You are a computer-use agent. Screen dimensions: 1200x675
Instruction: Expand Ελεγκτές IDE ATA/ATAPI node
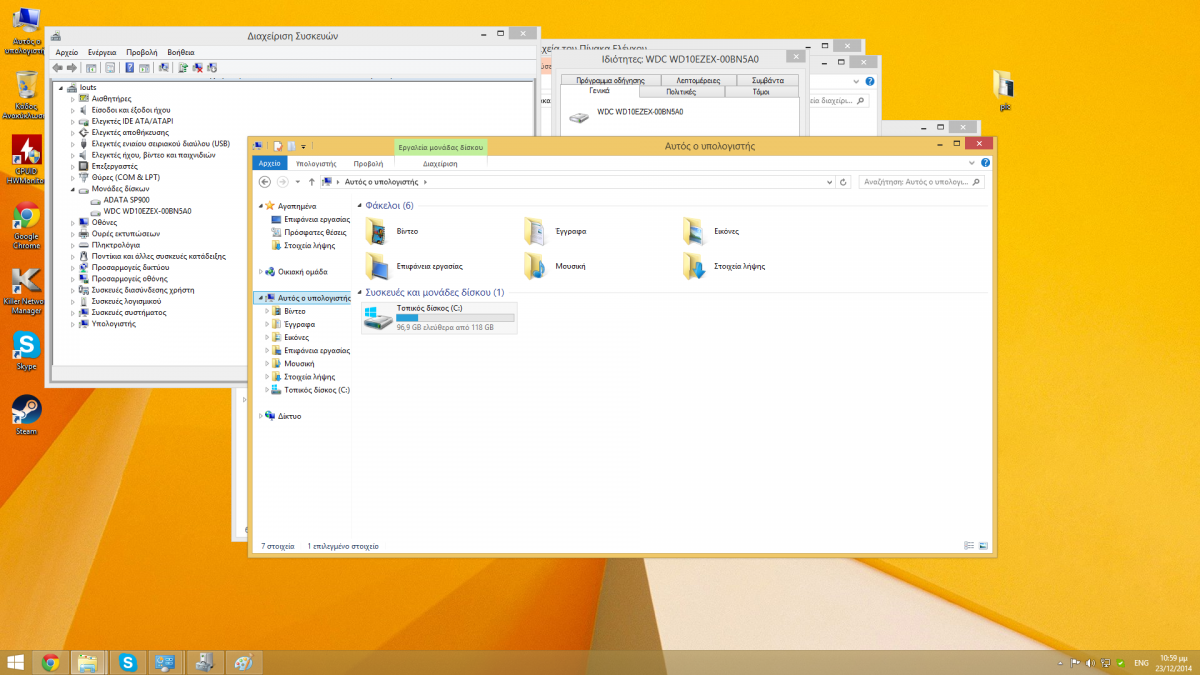pyautogui.click(x=73, y=121)
